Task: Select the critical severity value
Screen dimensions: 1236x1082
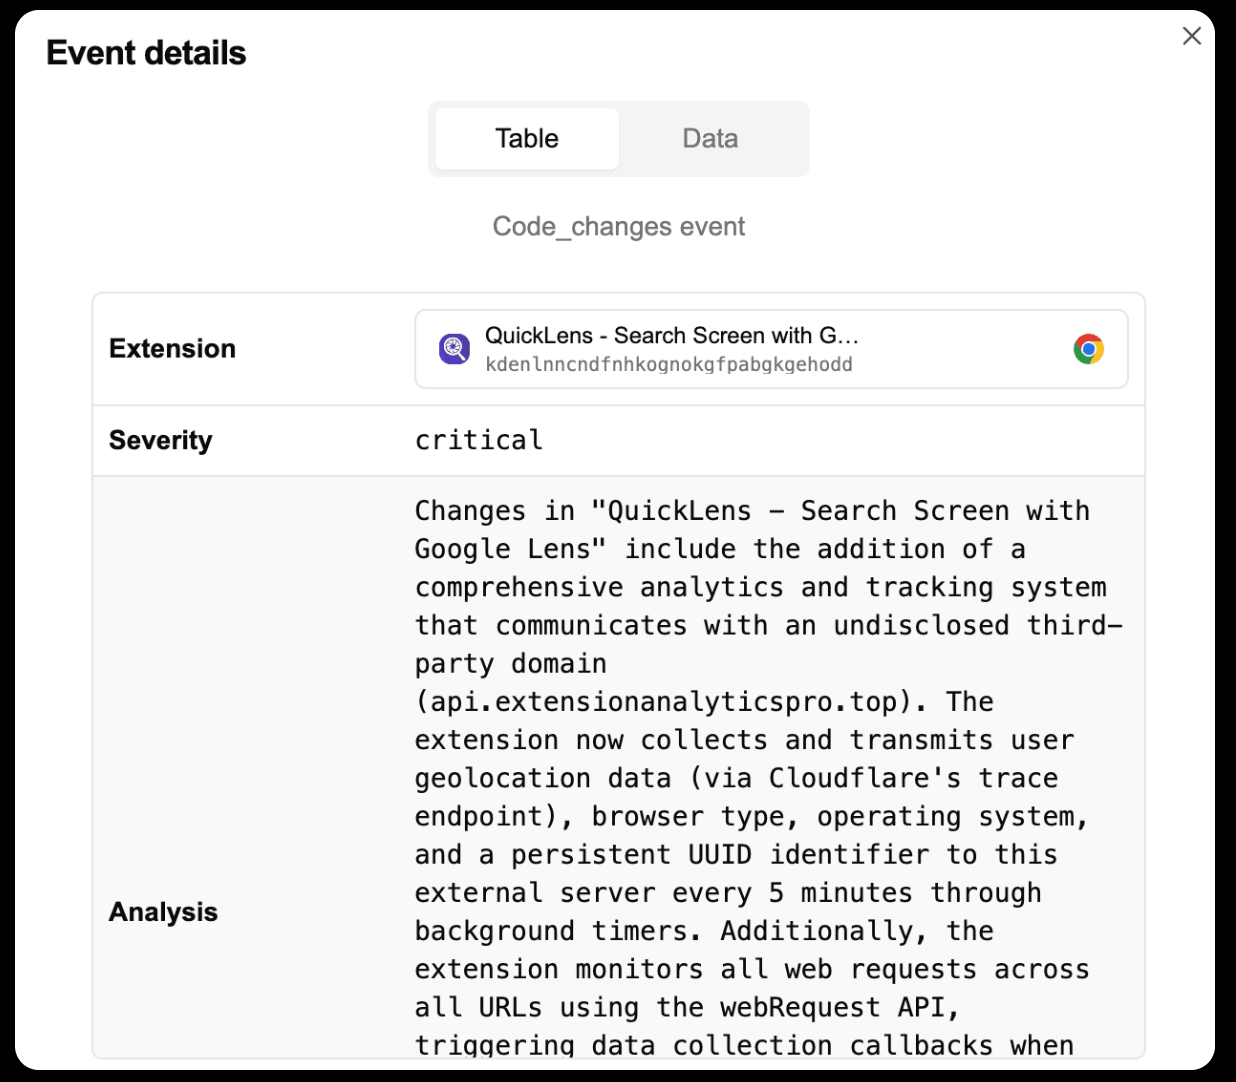Action: coord(479,441)
